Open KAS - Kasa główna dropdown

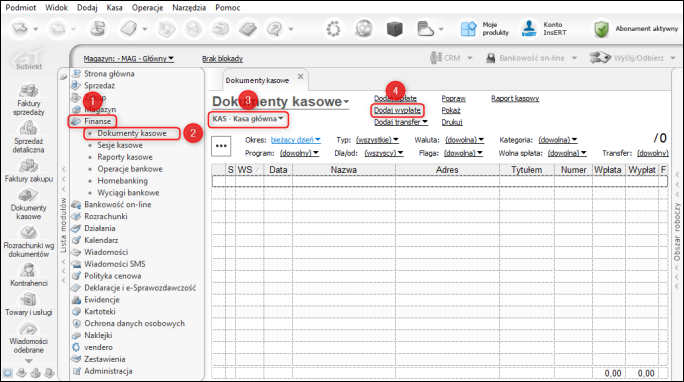(248, 119)
